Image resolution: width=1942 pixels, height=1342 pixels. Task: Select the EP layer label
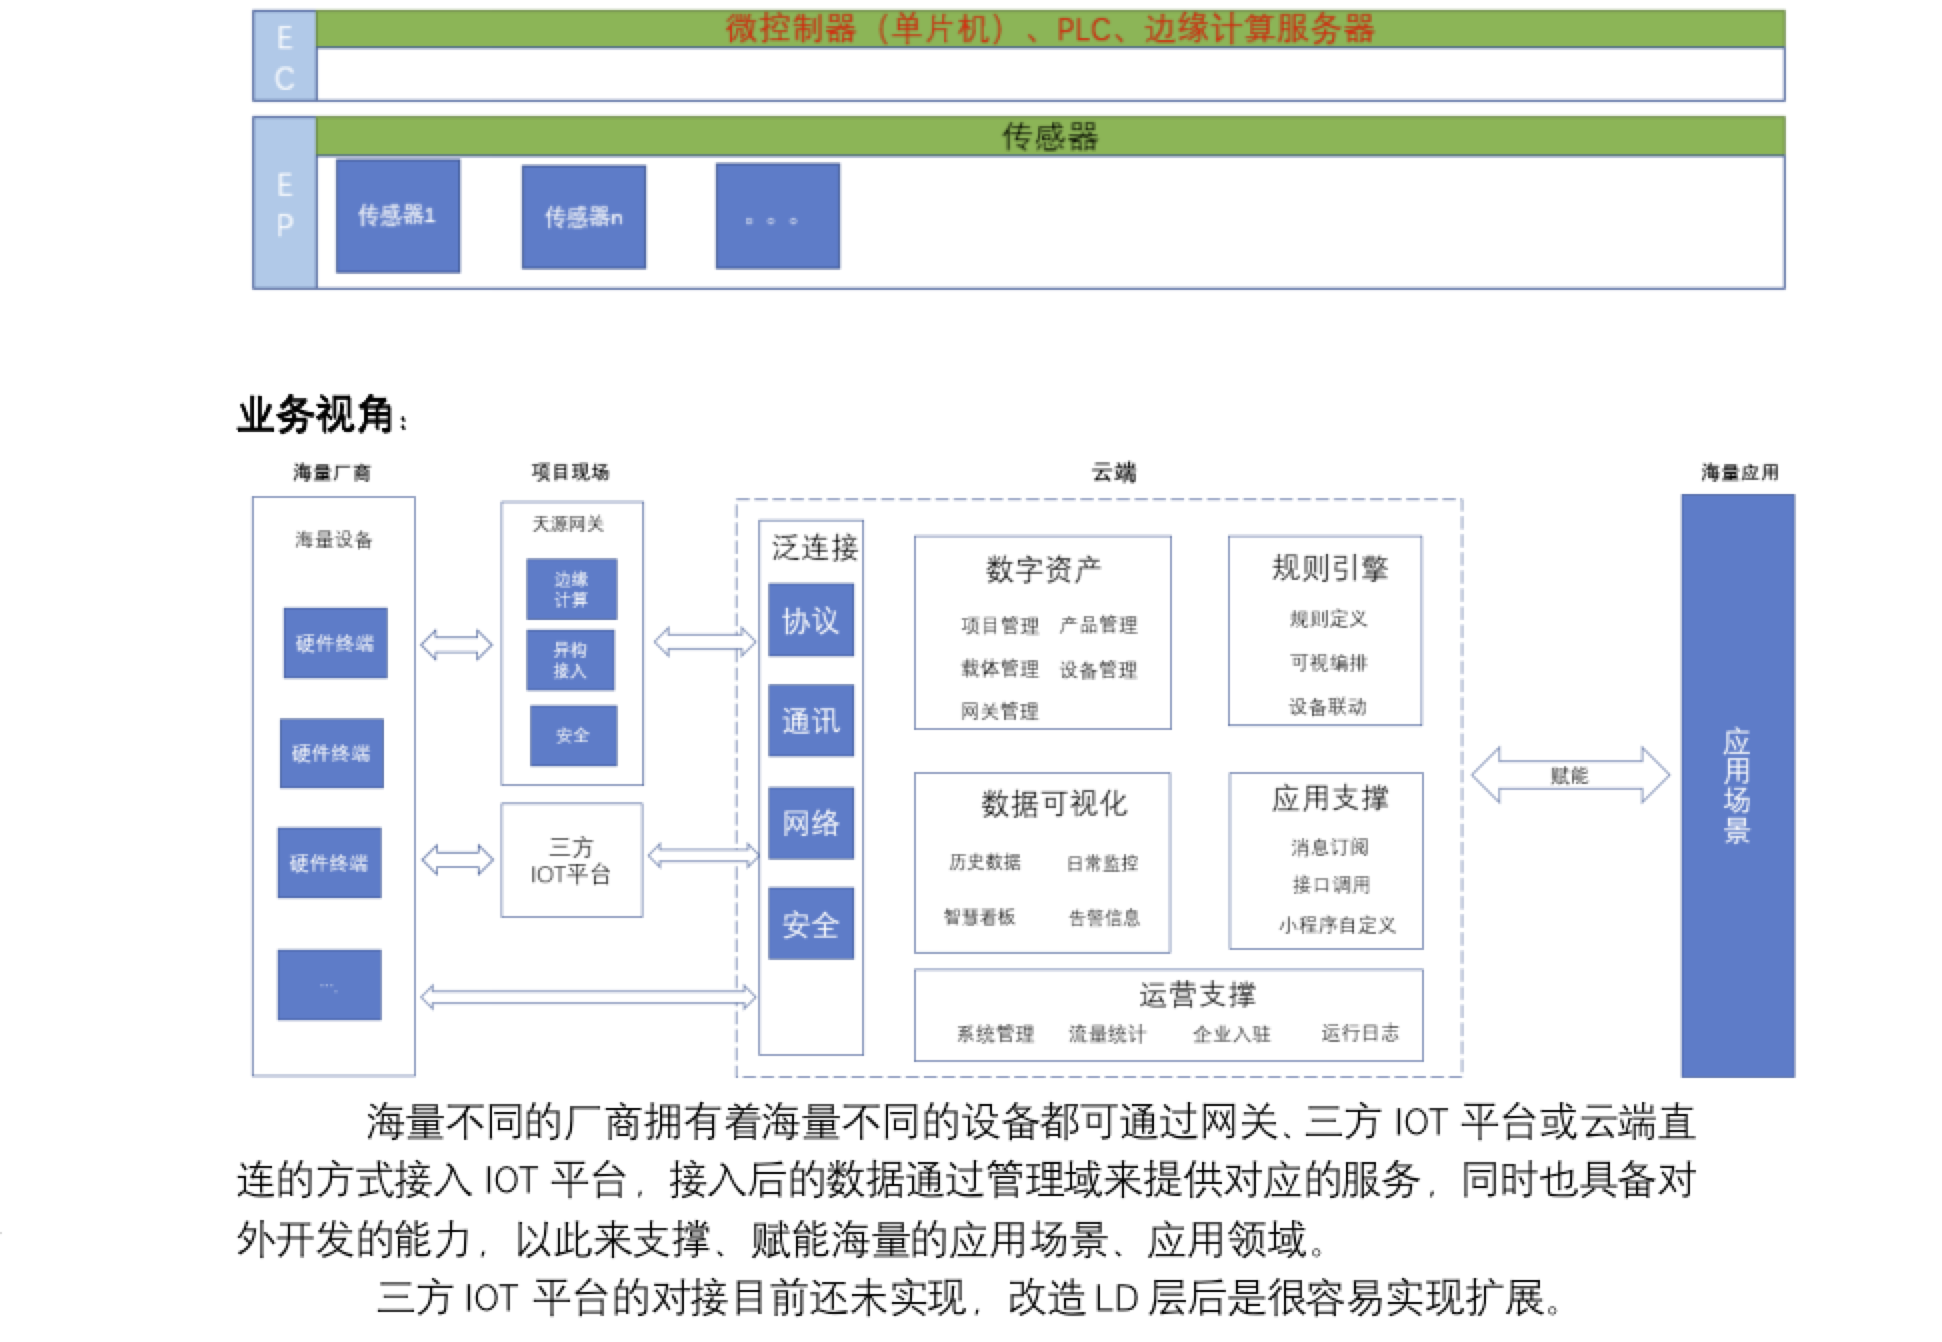coord(285,204)
